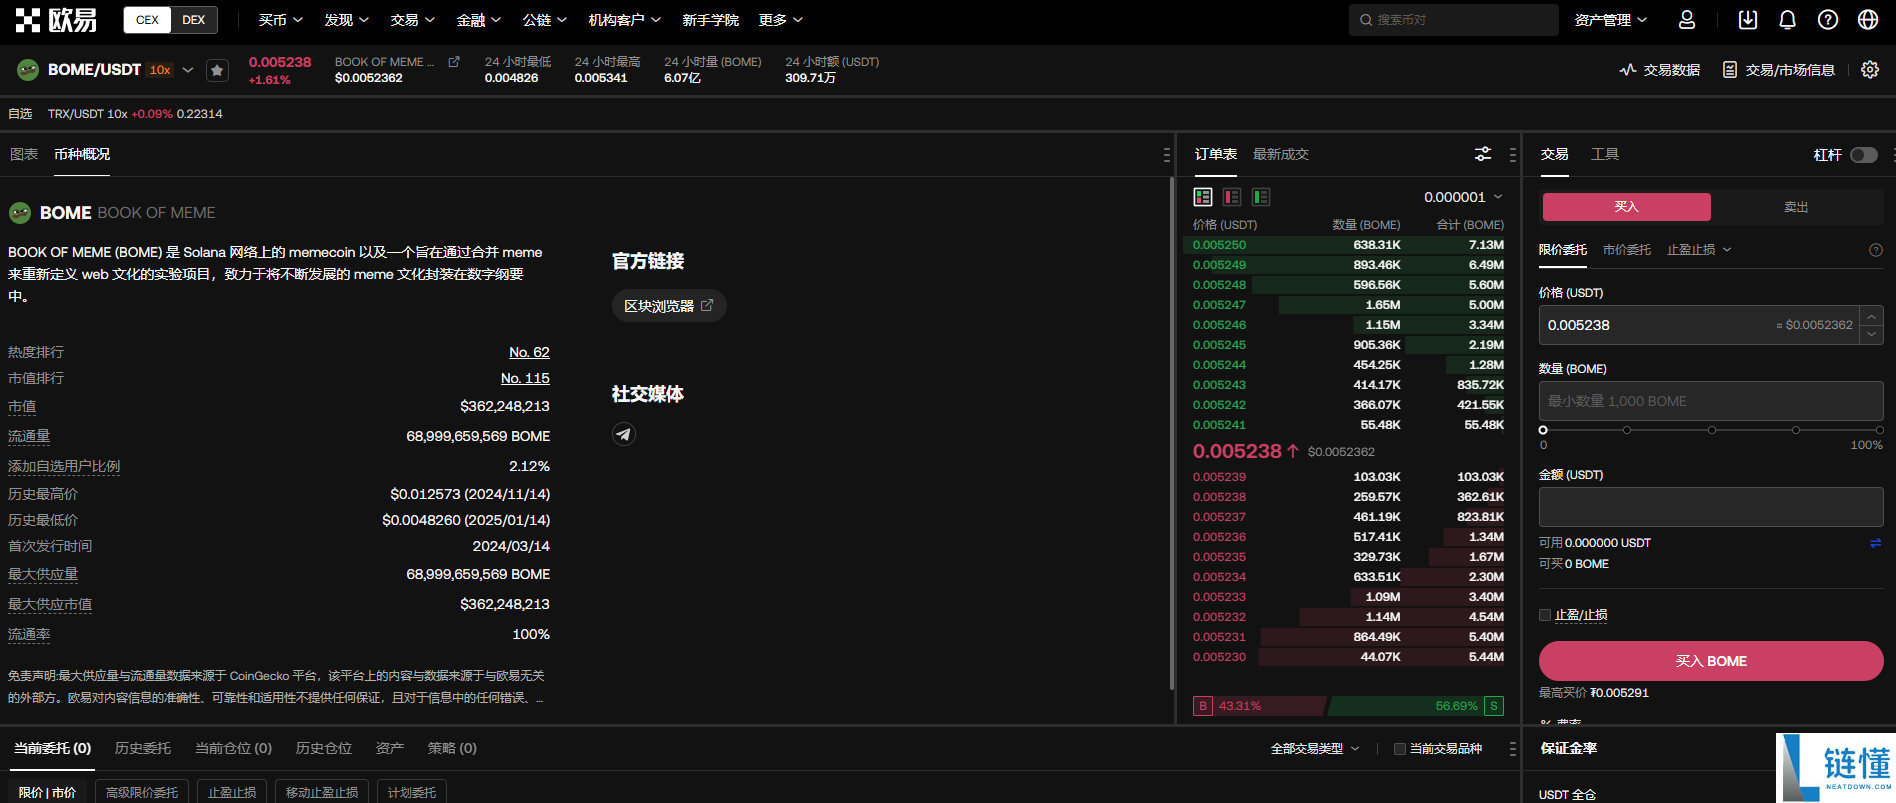This screenshot has width=1896, height=803.
Task: Show combined order book view icon
Action: [x=1203, y=197]
